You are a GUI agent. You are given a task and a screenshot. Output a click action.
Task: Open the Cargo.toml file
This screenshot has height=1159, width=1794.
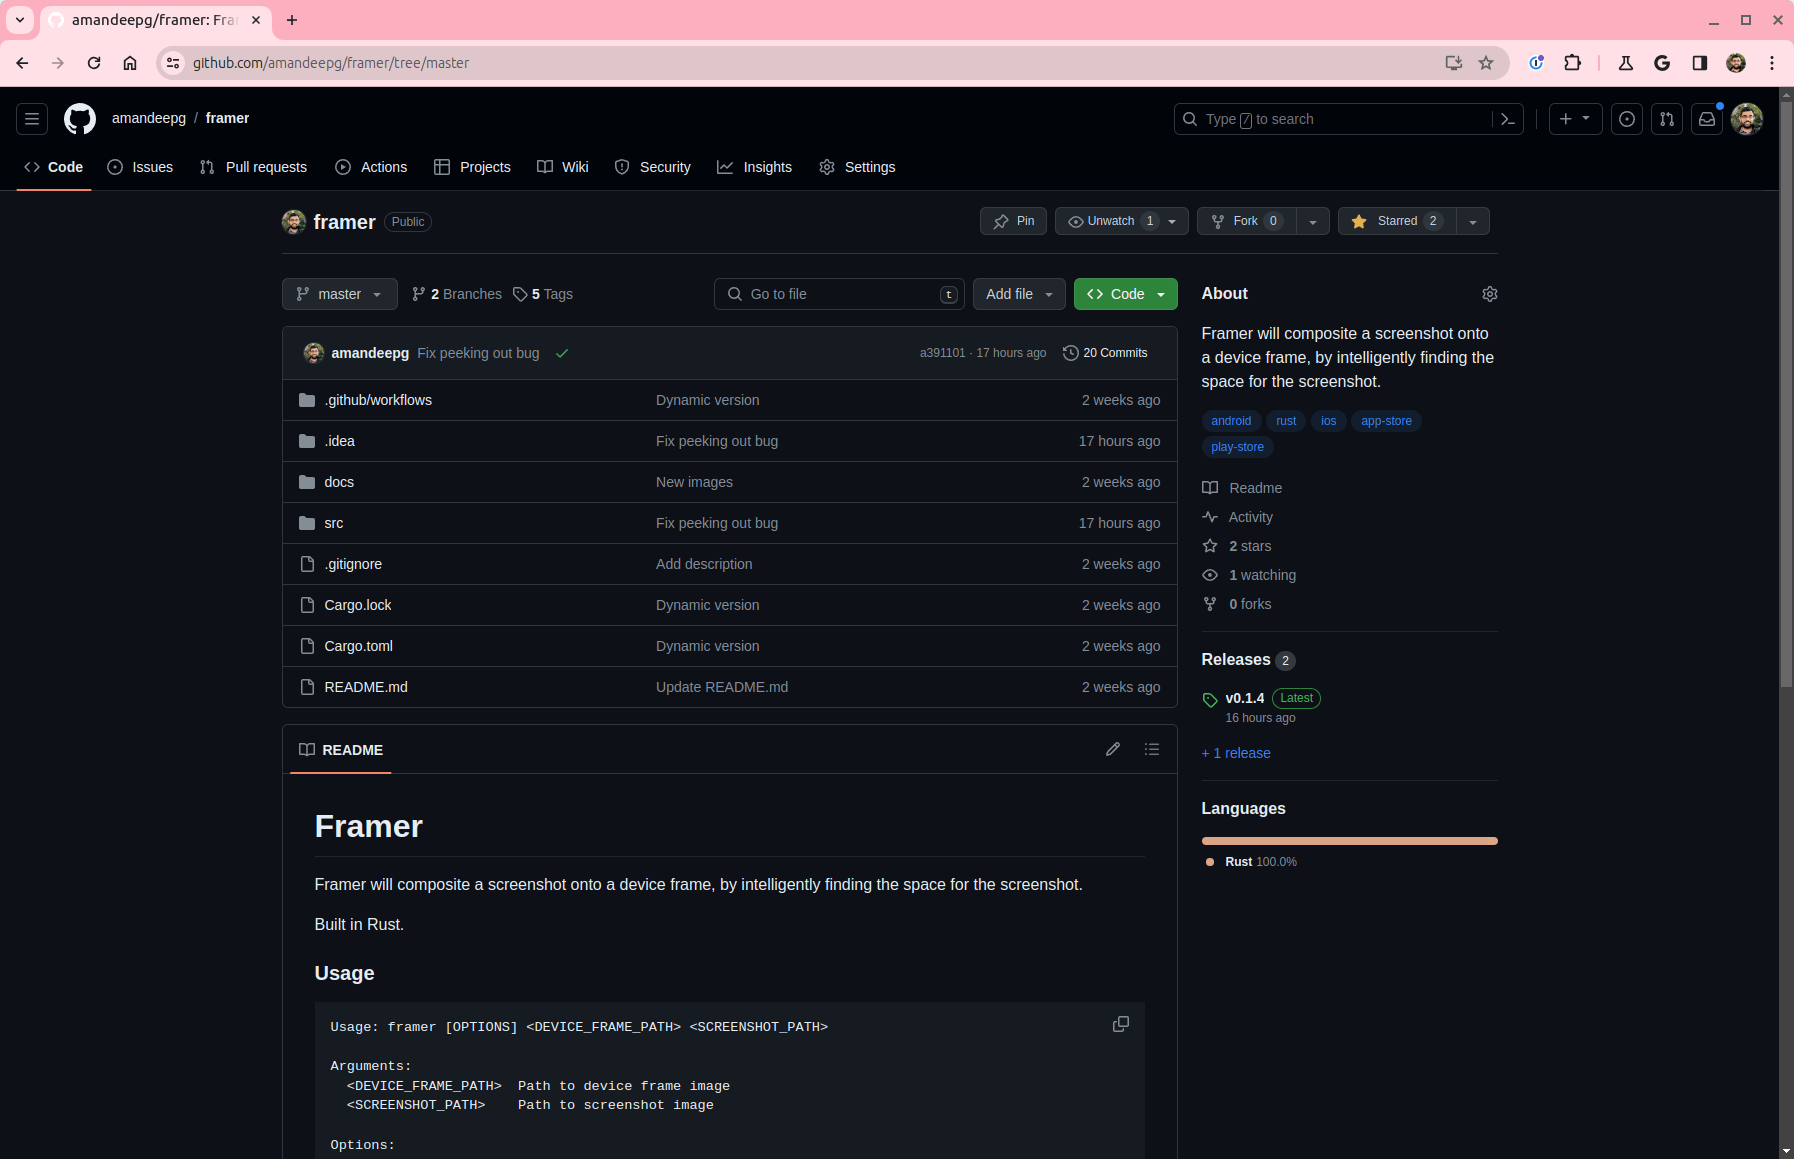click(359, 646)
